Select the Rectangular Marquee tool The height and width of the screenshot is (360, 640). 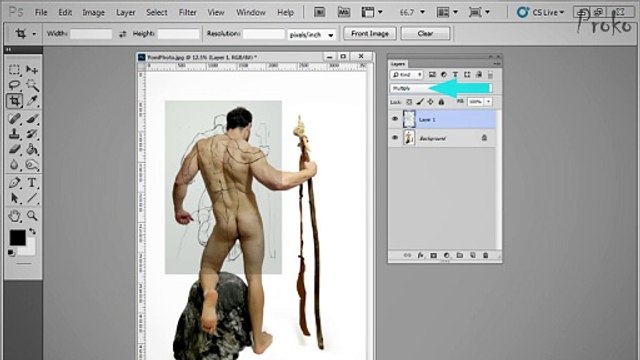click(x=14, y=70)
